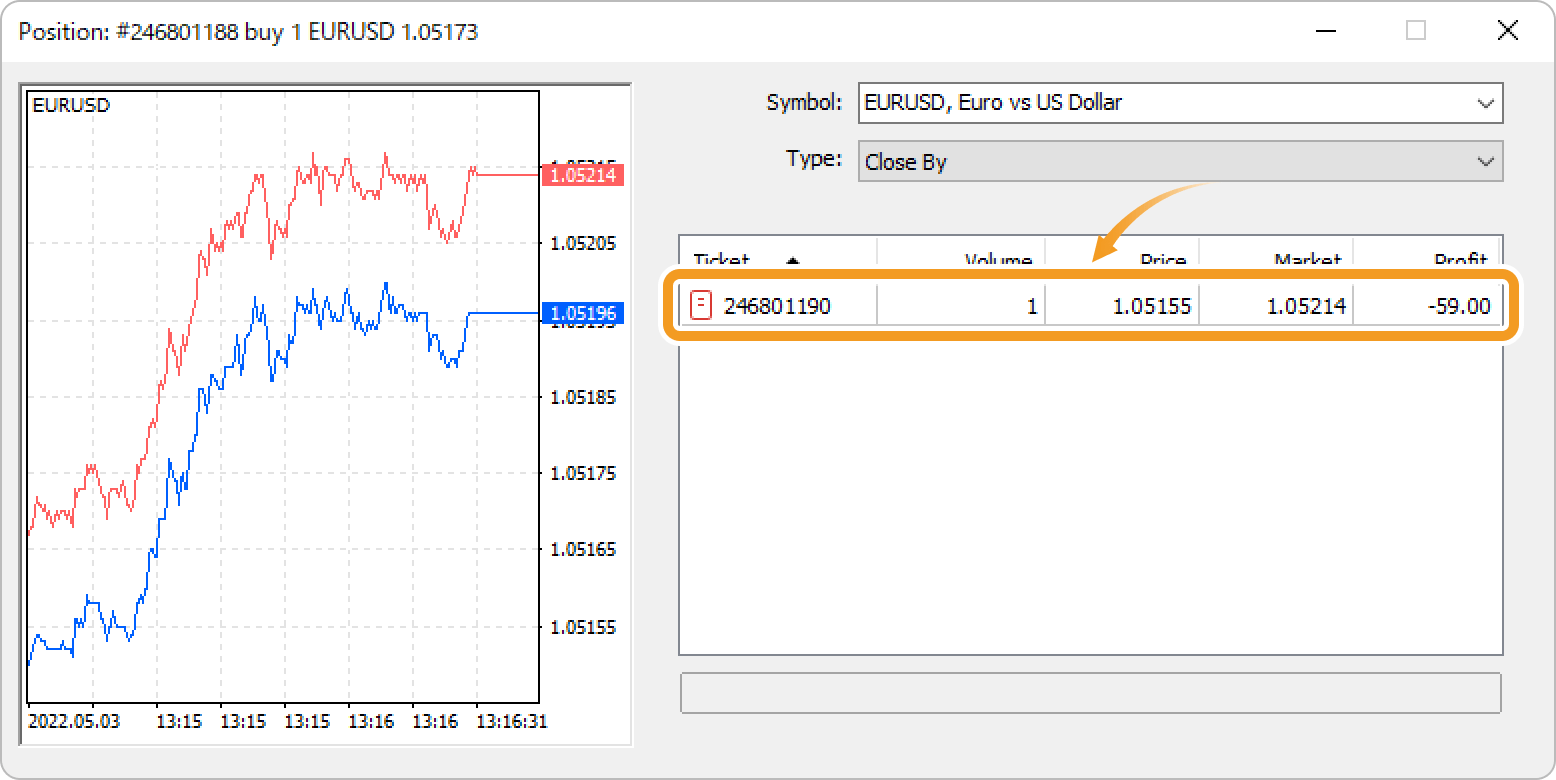Sort by the Profit column header

[x=1460, y=260]
